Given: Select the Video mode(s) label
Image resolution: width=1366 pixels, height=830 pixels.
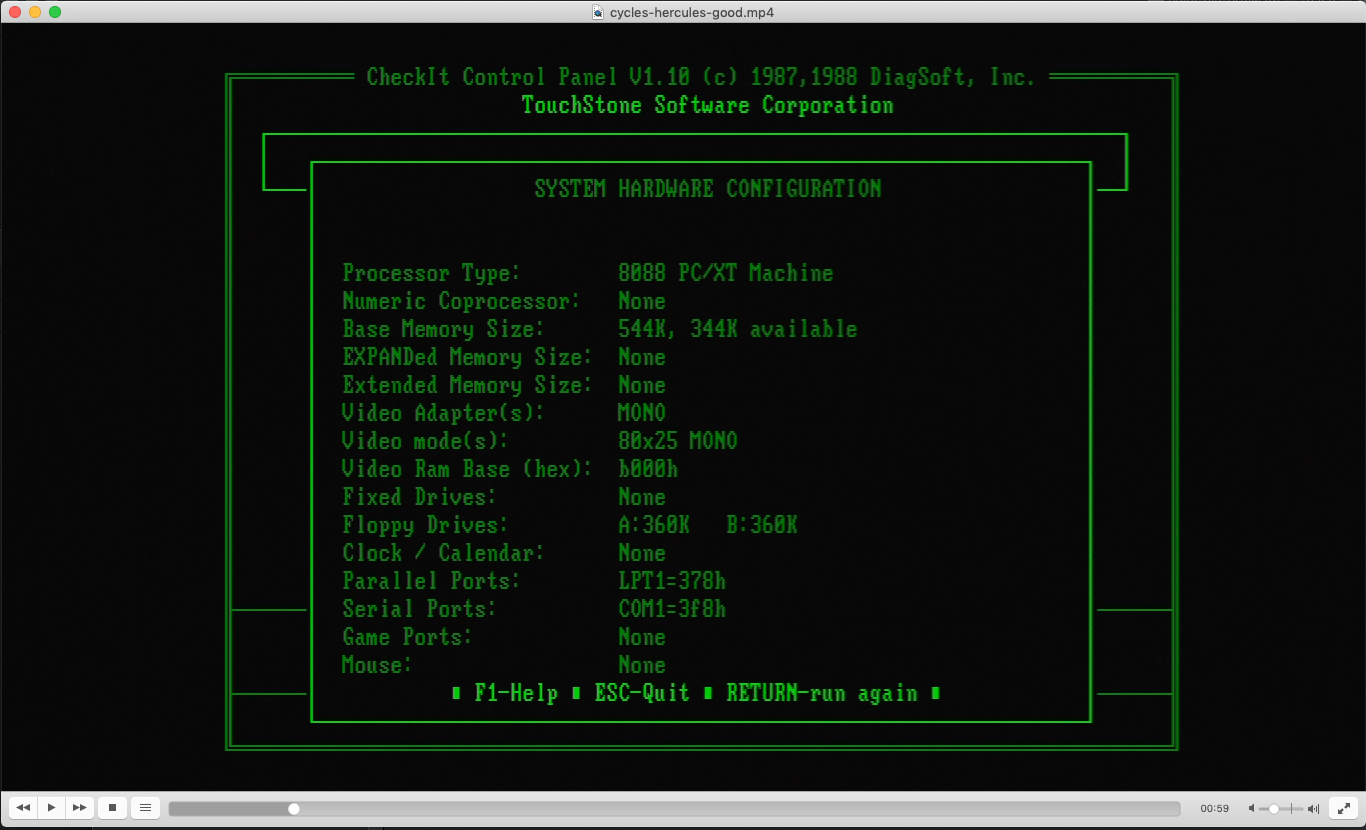Looking at the screenshot, I should 425,441.
